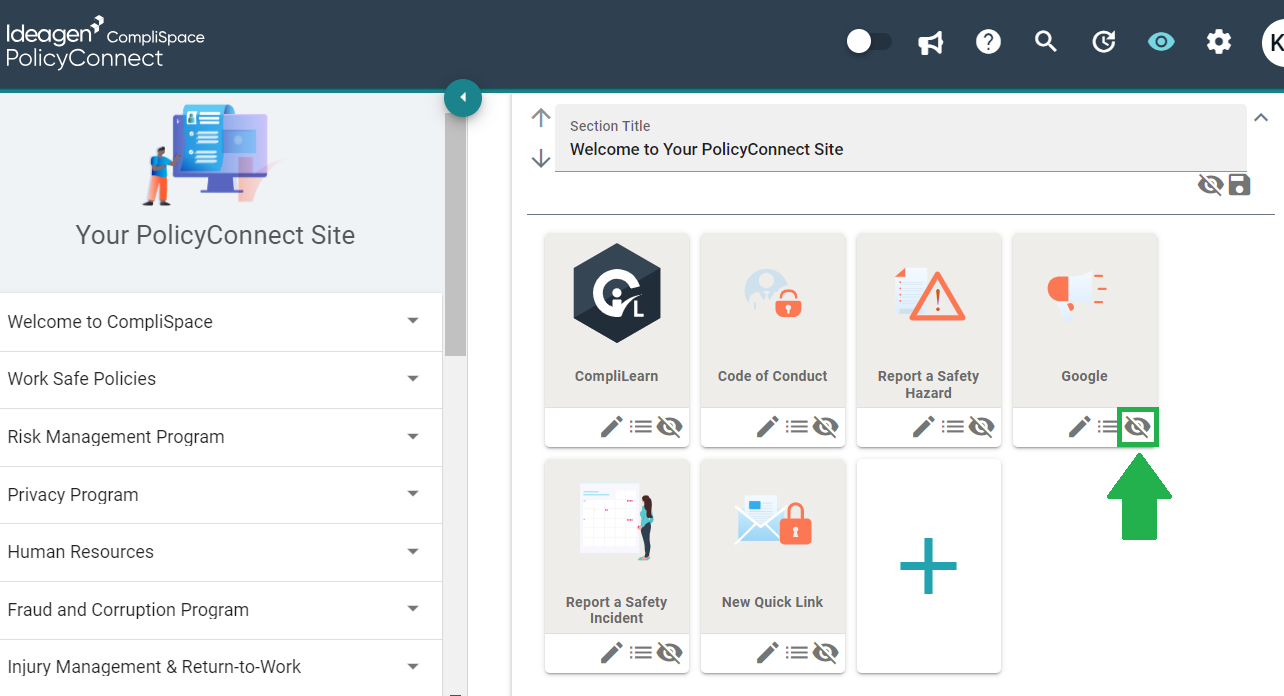Screen dimensions: 1284x696
Task: Open the CompliLearn tile
Action: point(617,320)
